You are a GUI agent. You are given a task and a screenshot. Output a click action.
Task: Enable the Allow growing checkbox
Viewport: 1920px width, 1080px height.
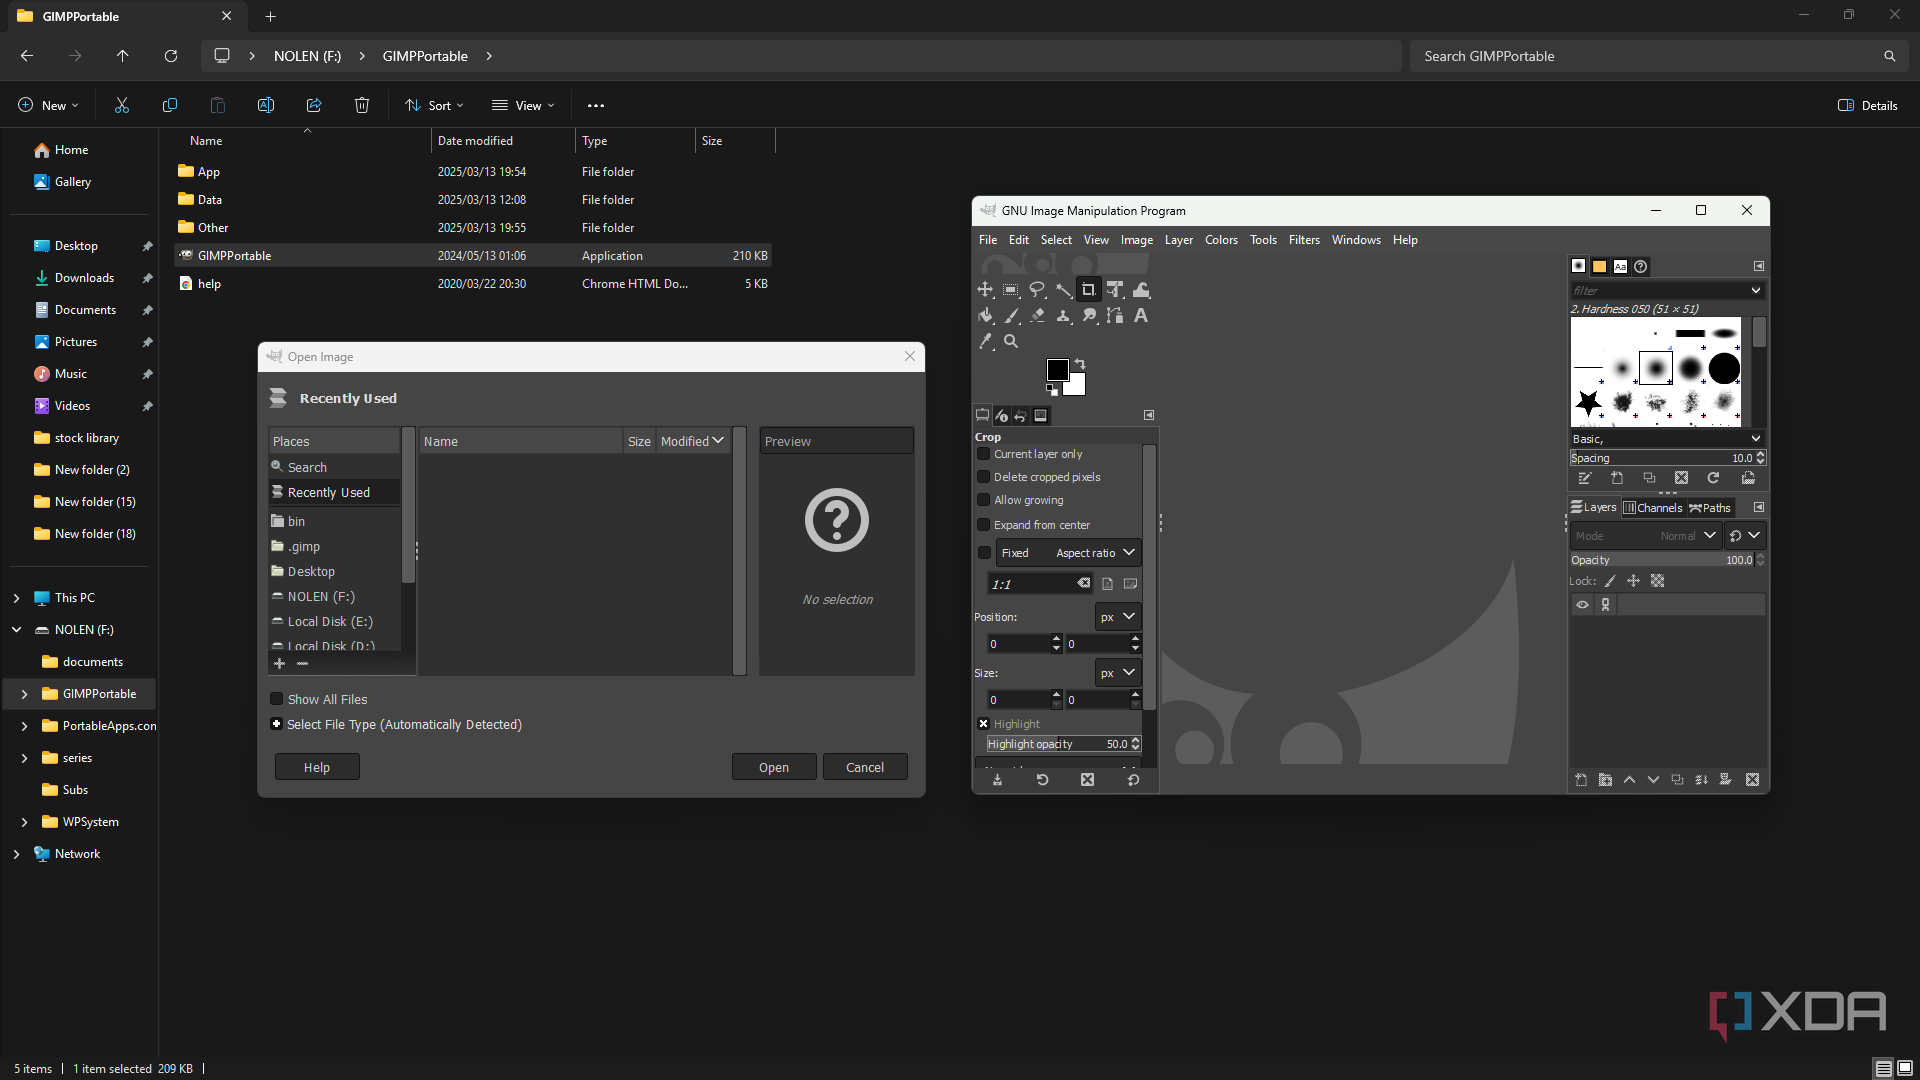[984, 500]
